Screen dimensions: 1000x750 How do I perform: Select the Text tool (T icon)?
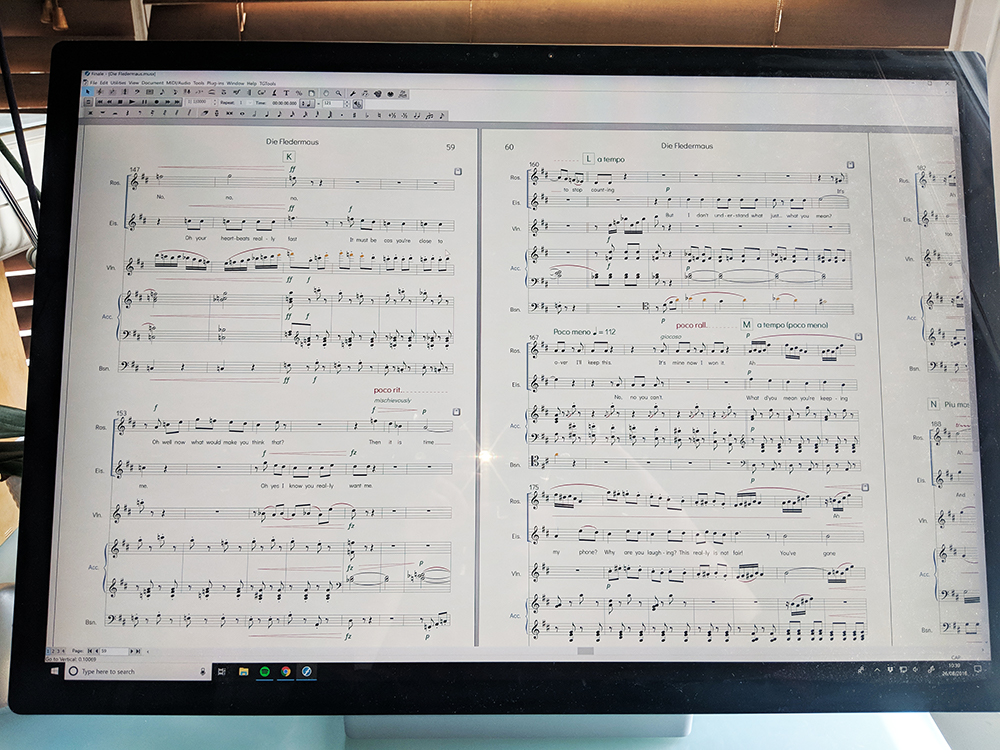point(286,93)
